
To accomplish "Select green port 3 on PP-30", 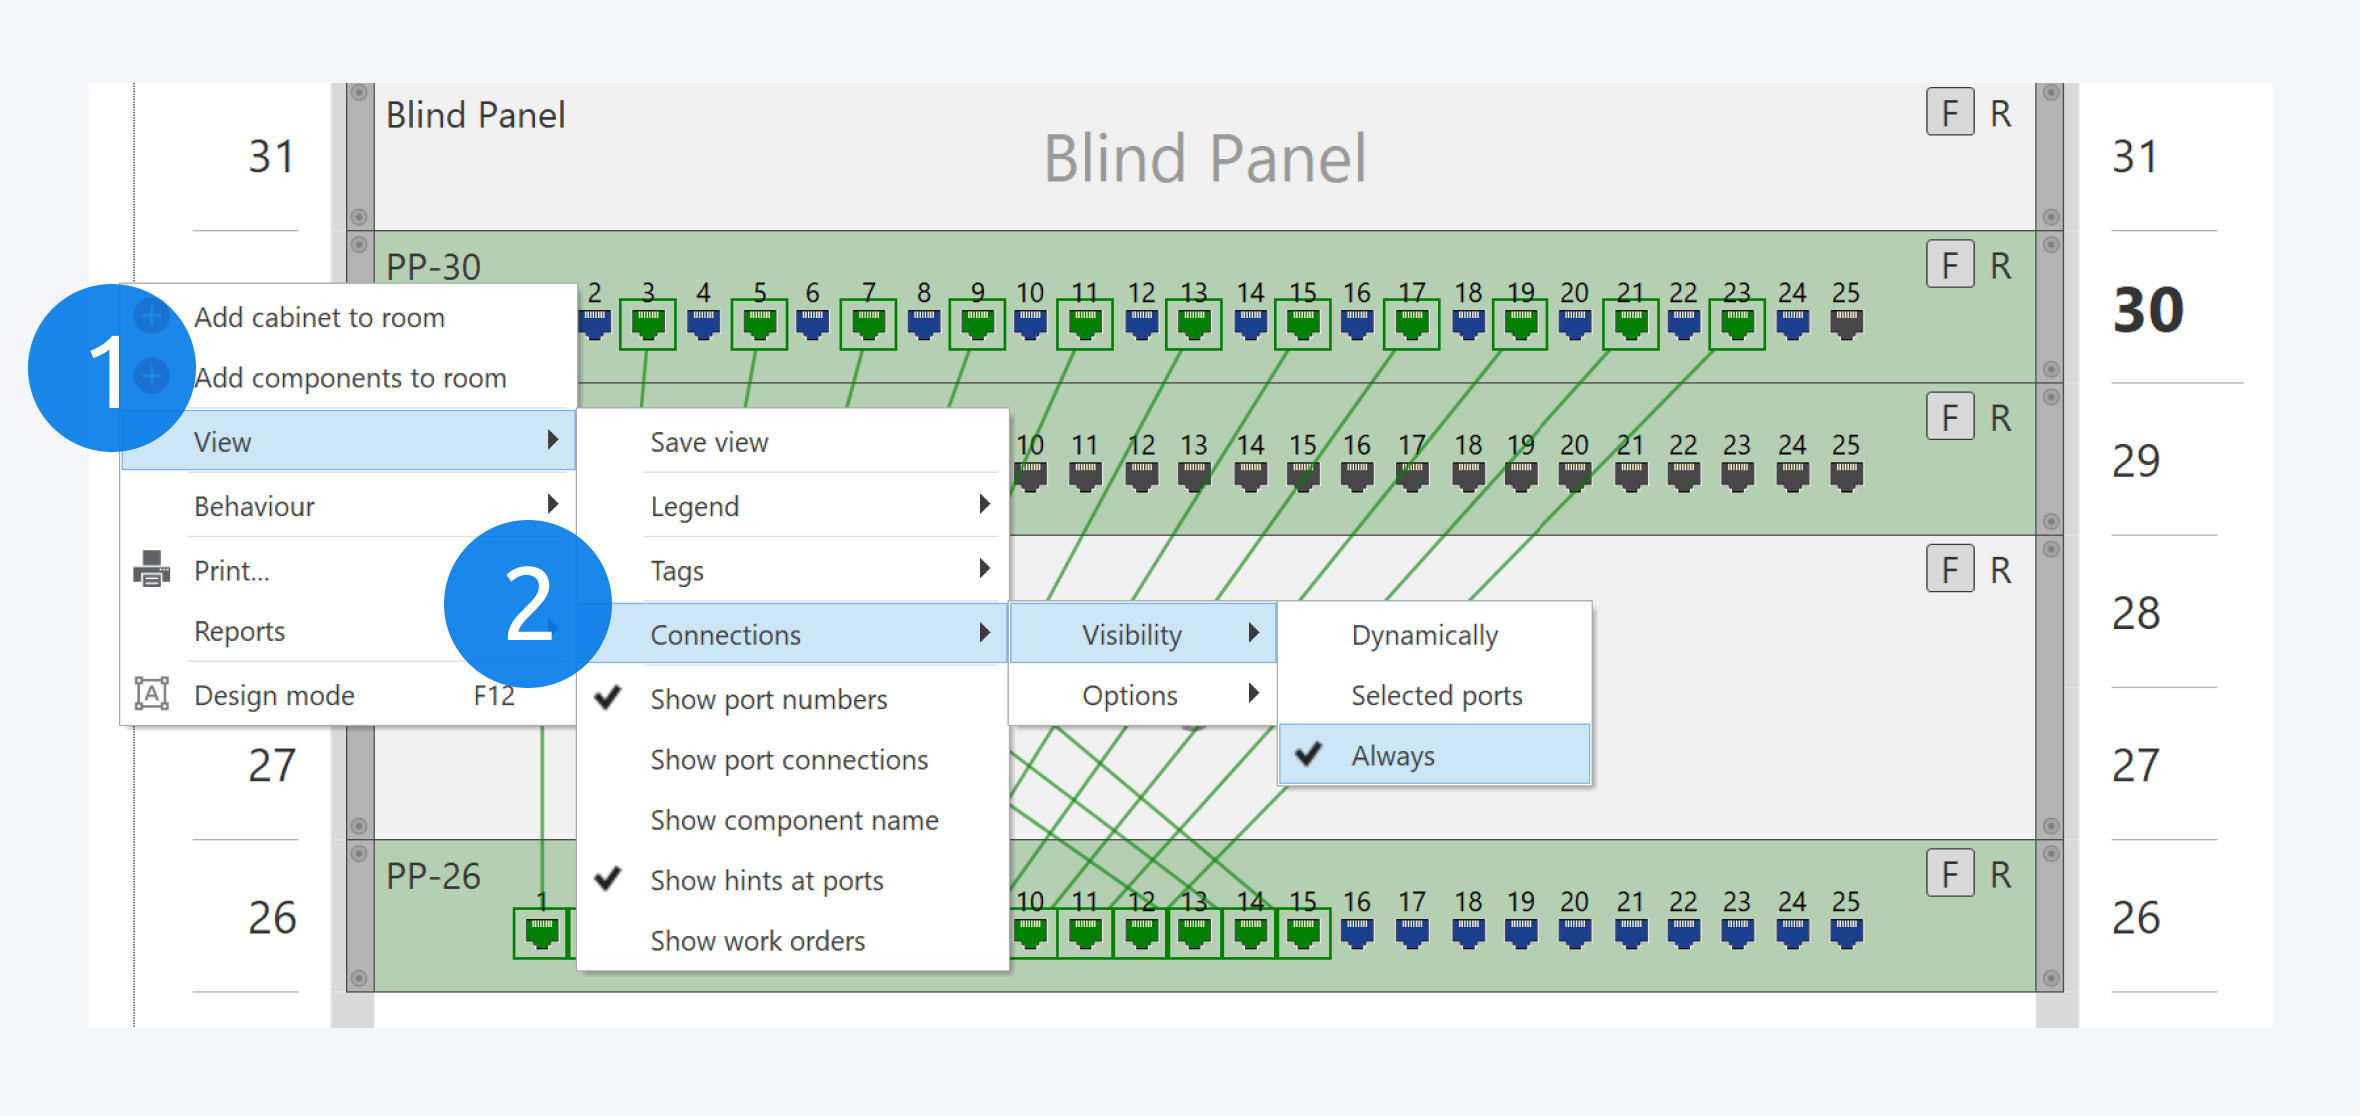I will pyautogui.click(x=648, y=324).
